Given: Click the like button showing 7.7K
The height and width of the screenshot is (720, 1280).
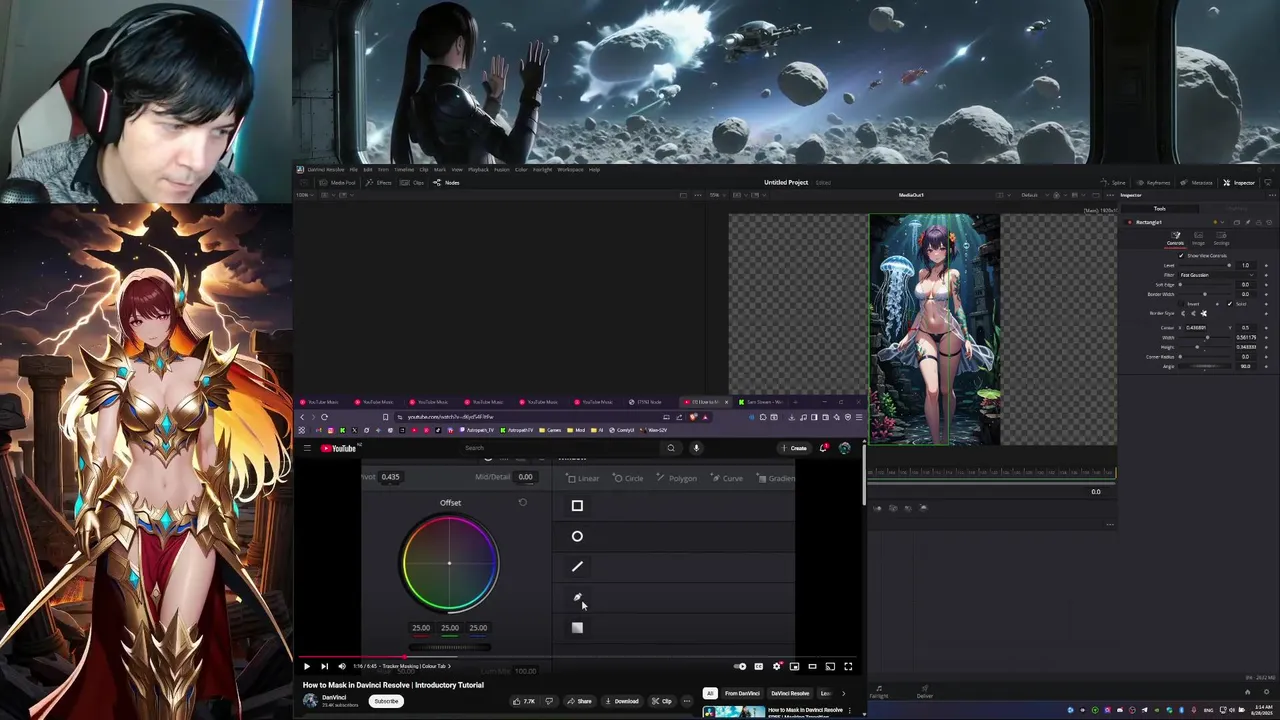Looking at the screenshot, I should [x=524, y=701].
